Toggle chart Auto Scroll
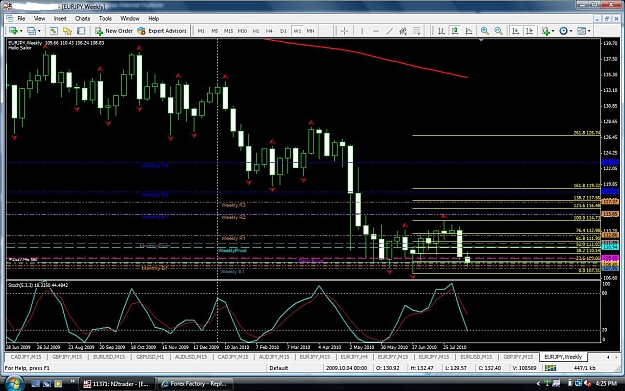This screenshot has height=391, width=625. point(515,31)
